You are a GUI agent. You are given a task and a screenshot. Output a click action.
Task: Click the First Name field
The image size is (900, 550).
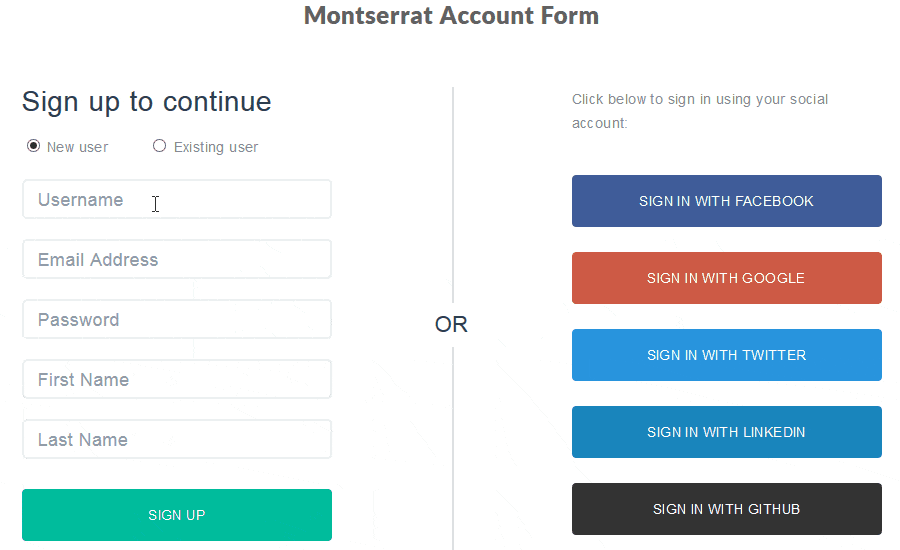pos(177,380)
